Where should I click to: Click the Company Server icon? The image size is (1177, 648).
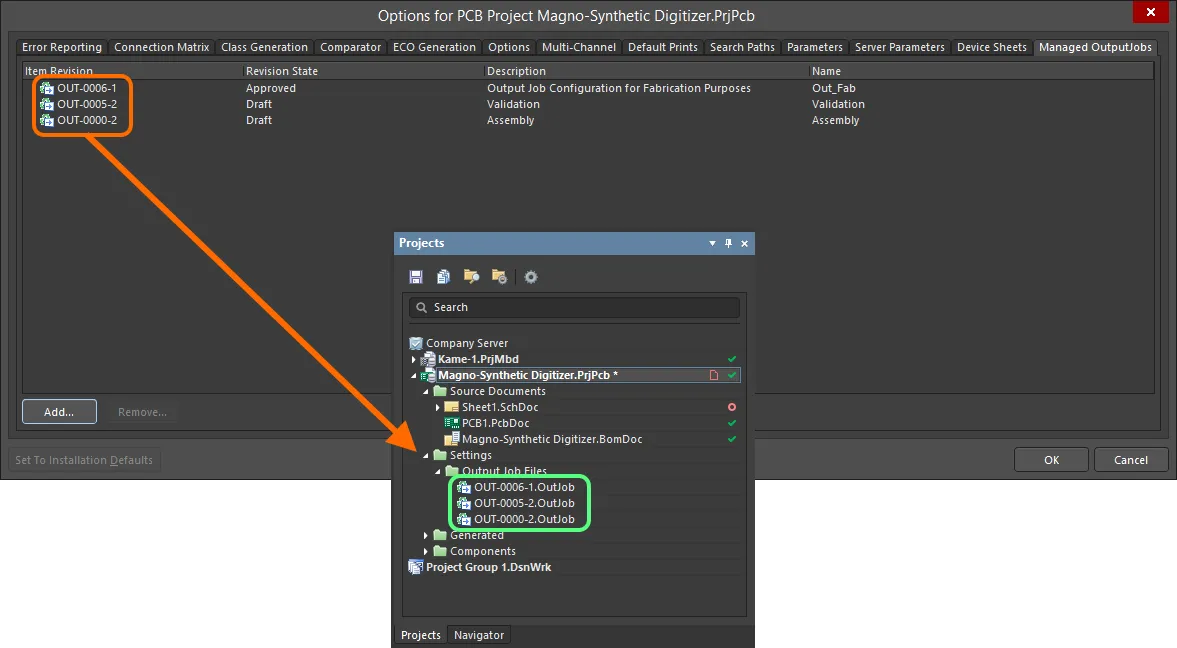(416, 343)
